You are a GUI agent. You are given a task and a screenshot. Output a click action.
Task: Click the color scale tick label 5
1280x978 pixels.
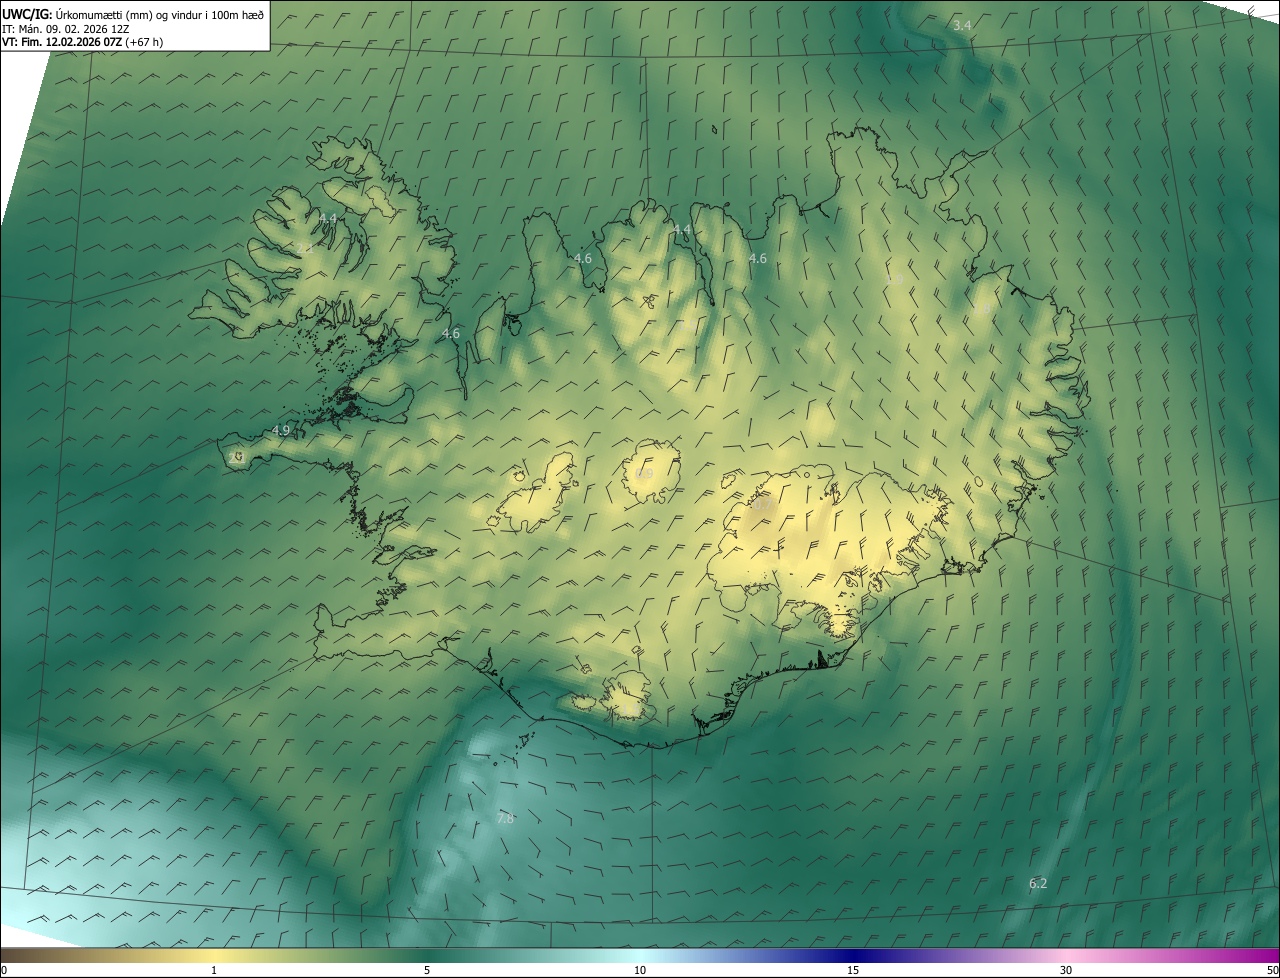tap(427, 970)
